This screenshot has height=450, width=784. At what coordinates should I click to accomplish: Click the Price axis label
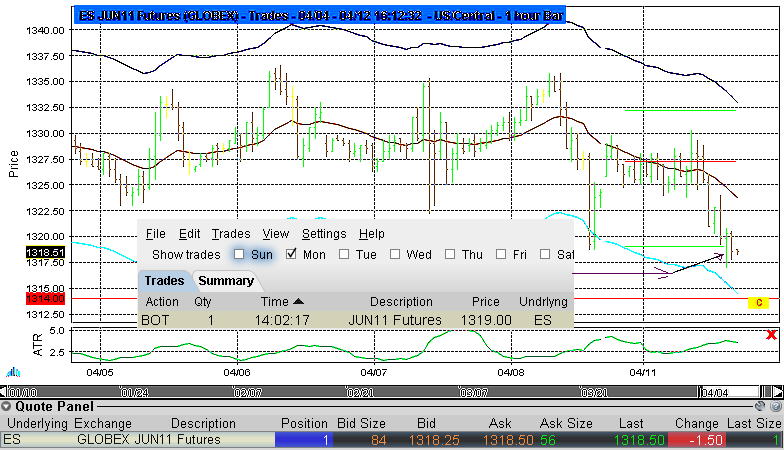coord(14,164)
